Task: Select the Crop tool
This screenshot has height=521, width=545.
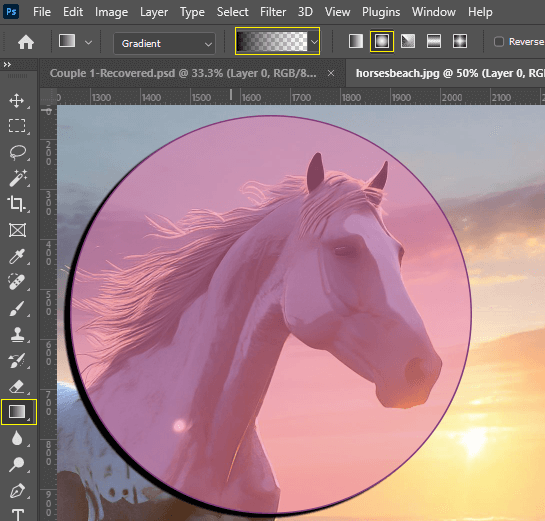Action: coord(17,204)
